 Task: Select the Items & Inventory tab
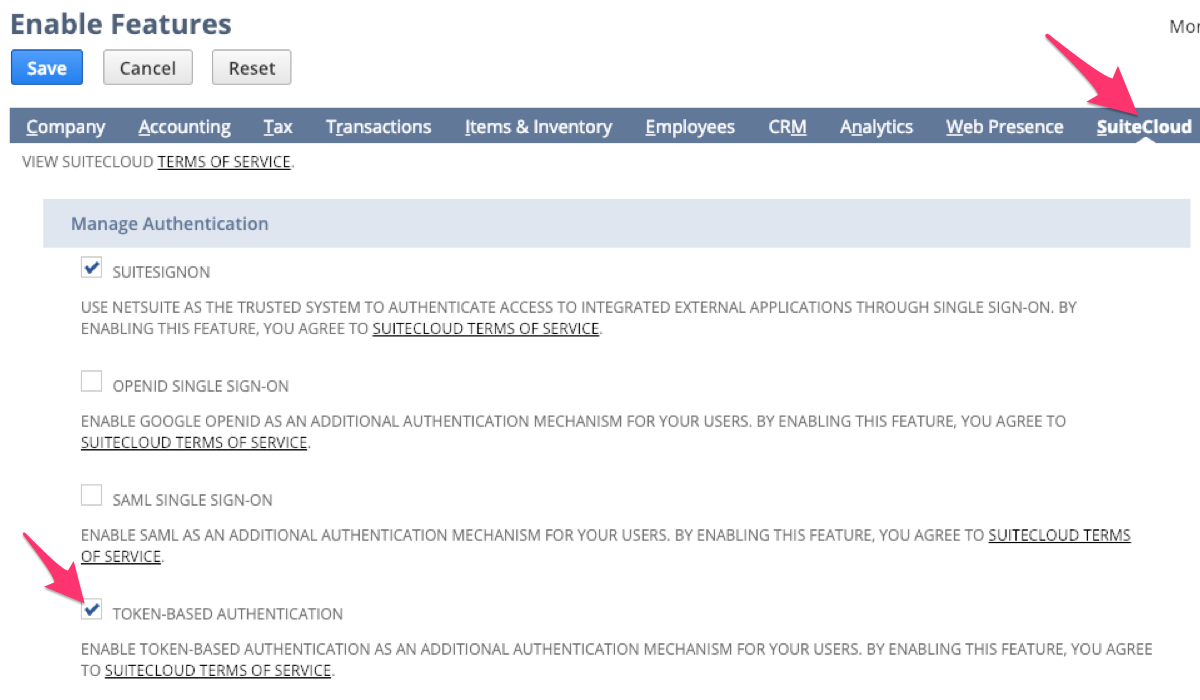[x=538, y=127]
